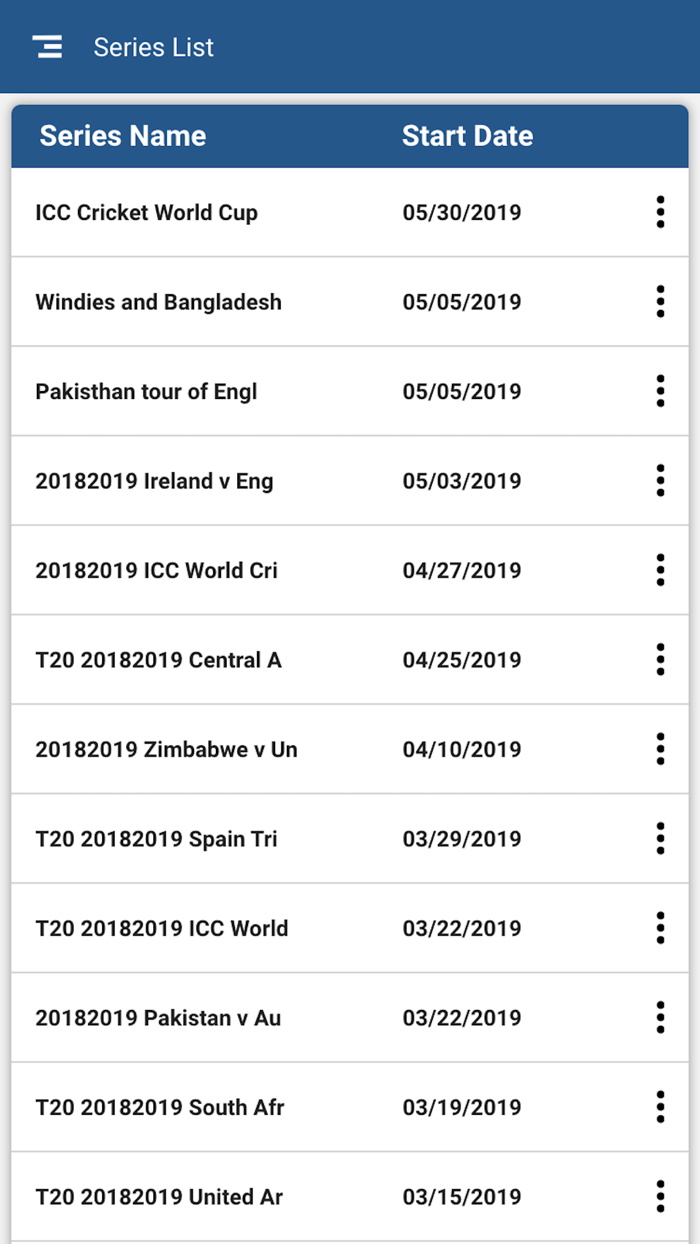Screen dimensions: 700x1244
Task: Tap three-dot menu for Pakisthan tour series
Action: click(660, 391)
